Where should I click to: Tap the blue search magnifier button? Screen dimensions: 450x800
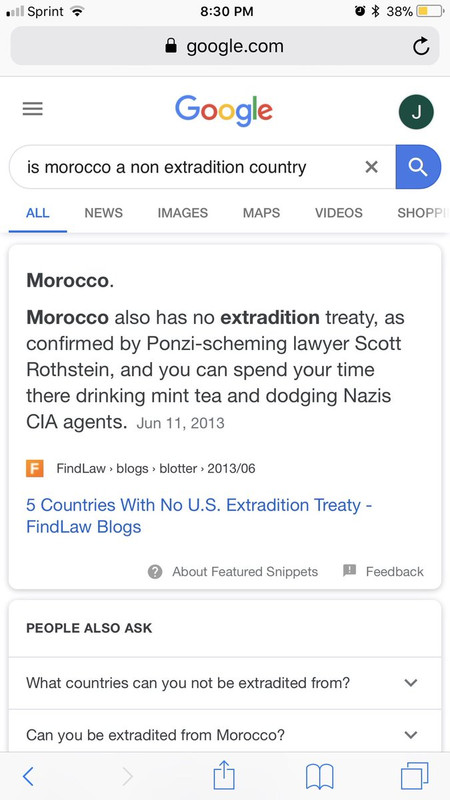pyautogui.click(x=418, y=167)
